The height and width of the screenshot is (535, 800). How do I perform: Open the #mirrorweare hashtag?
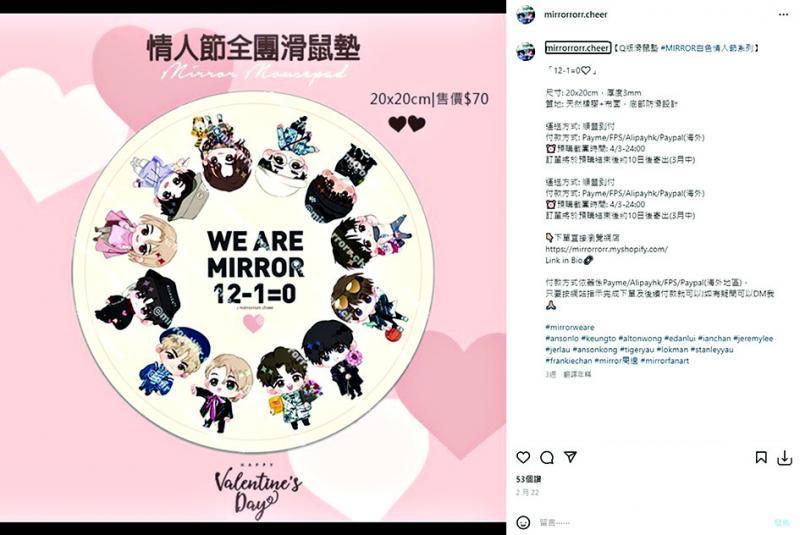coord(569,327)
